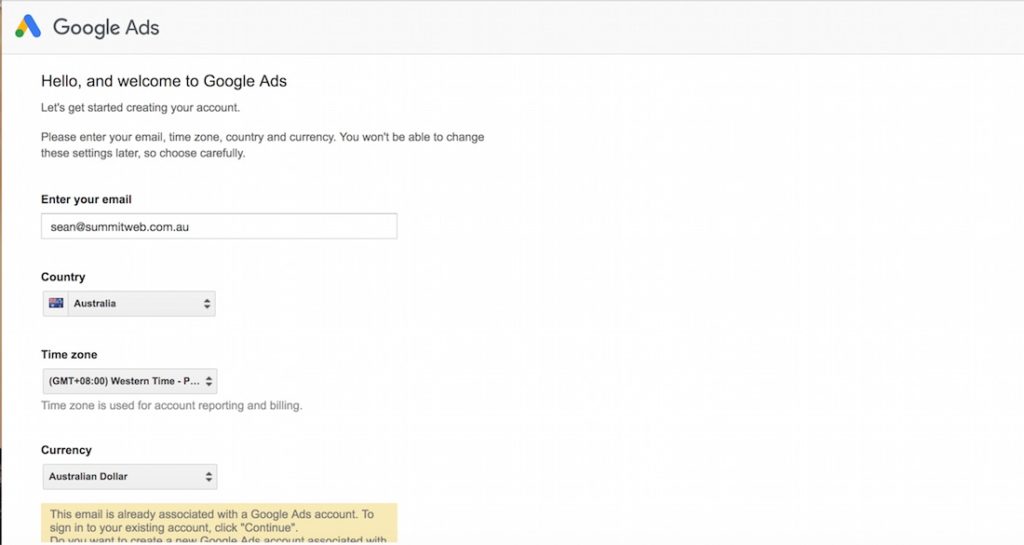1024x545 pixels.
Task: Click the yellow 'already associated' warning message
Action: 219,523
